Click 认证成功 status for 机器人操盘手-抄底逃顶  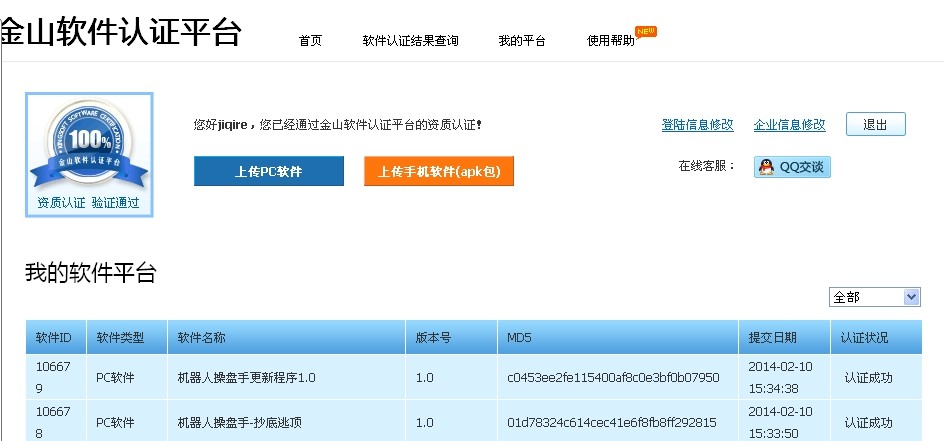click(868, 423)
